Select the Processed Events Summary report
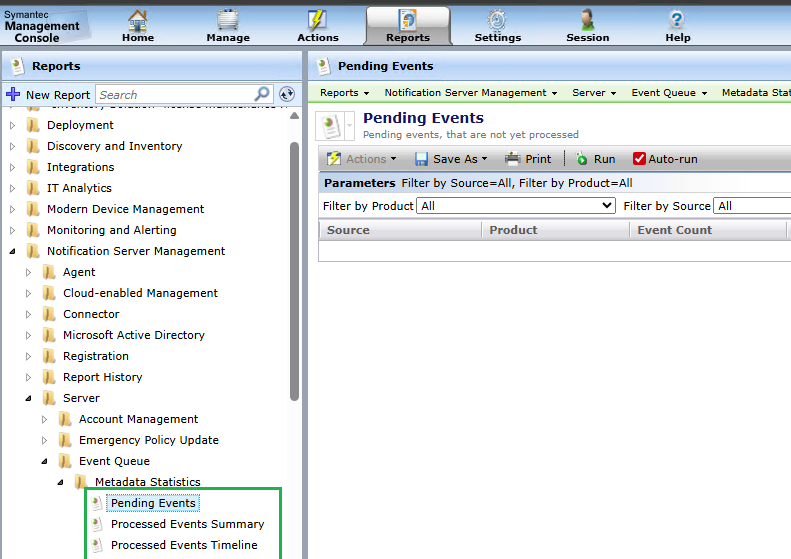Image resolution: width=791 pixels, height=559 pixels. pos(188,524)
